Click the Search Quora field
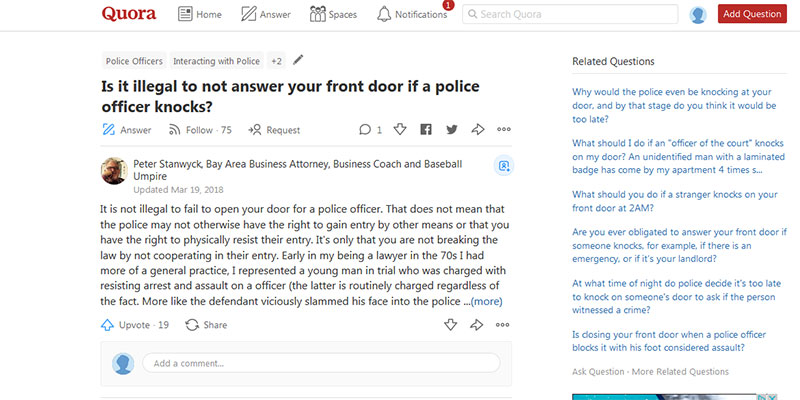Viewport: 800px width, 400px height. pos(570,14)
